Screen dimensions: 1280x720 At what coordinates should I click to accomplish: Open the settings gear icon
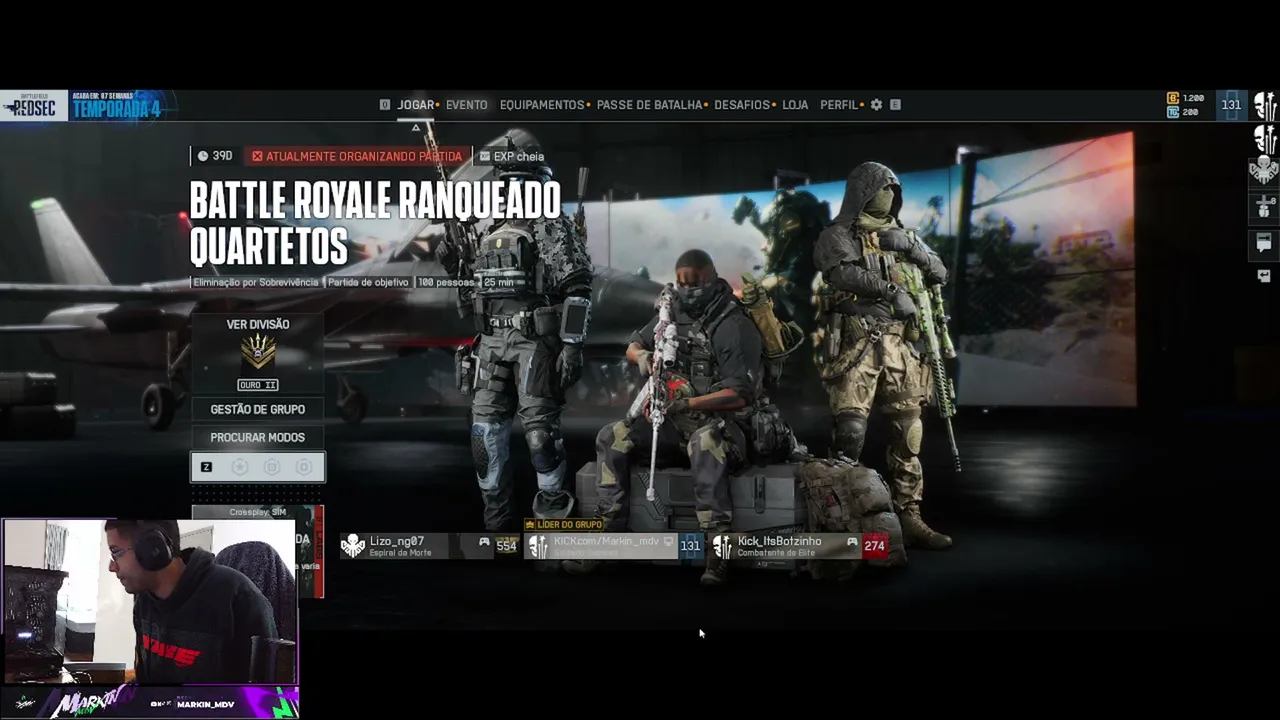(x=876, y=105)
